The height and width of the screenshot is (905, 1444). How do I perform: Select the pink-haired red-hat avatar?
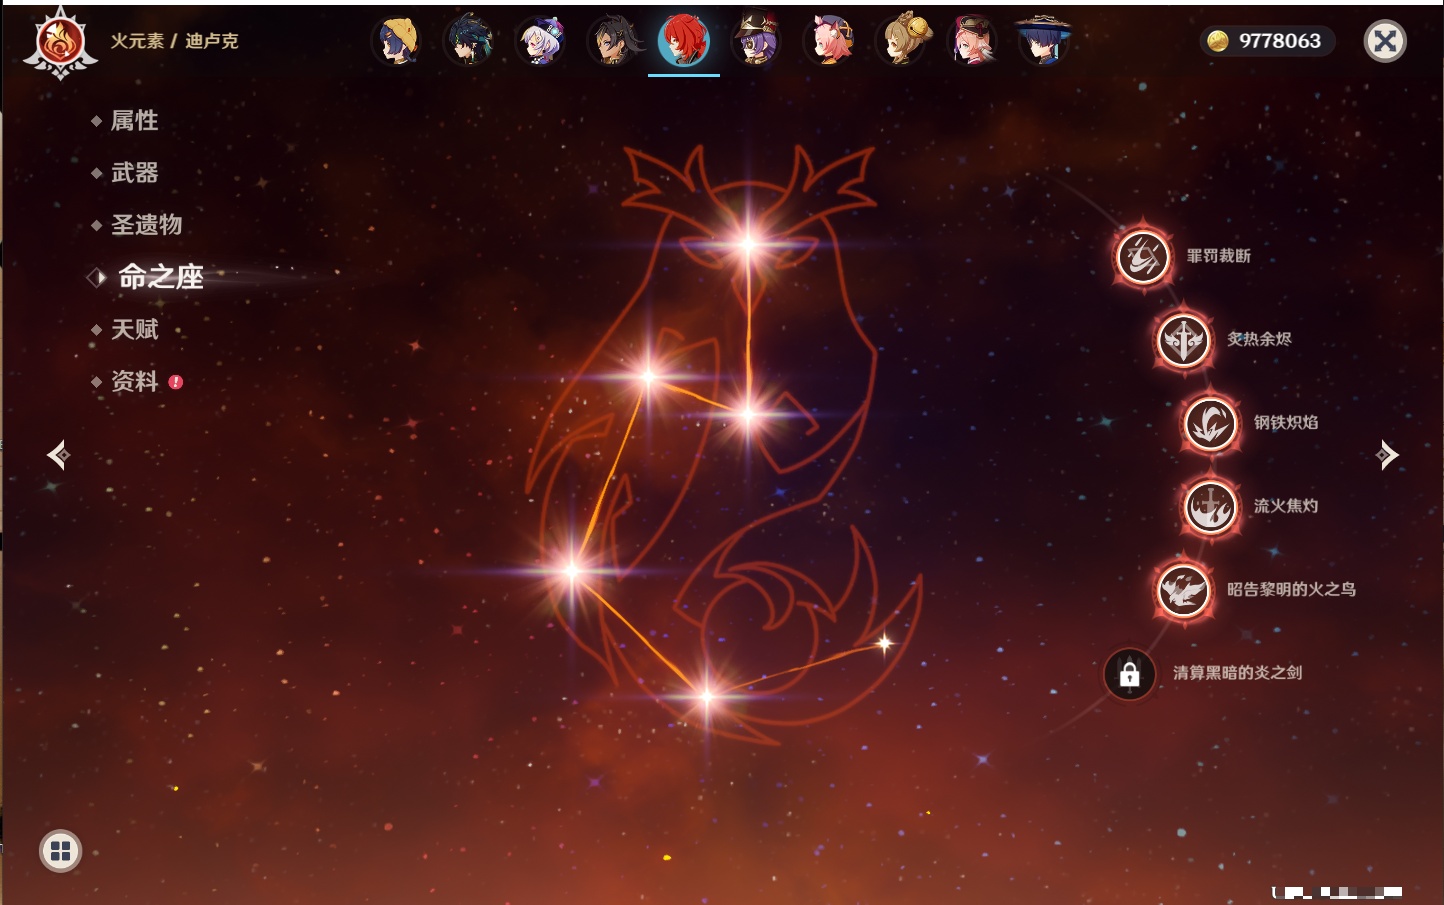pos(973,41)
